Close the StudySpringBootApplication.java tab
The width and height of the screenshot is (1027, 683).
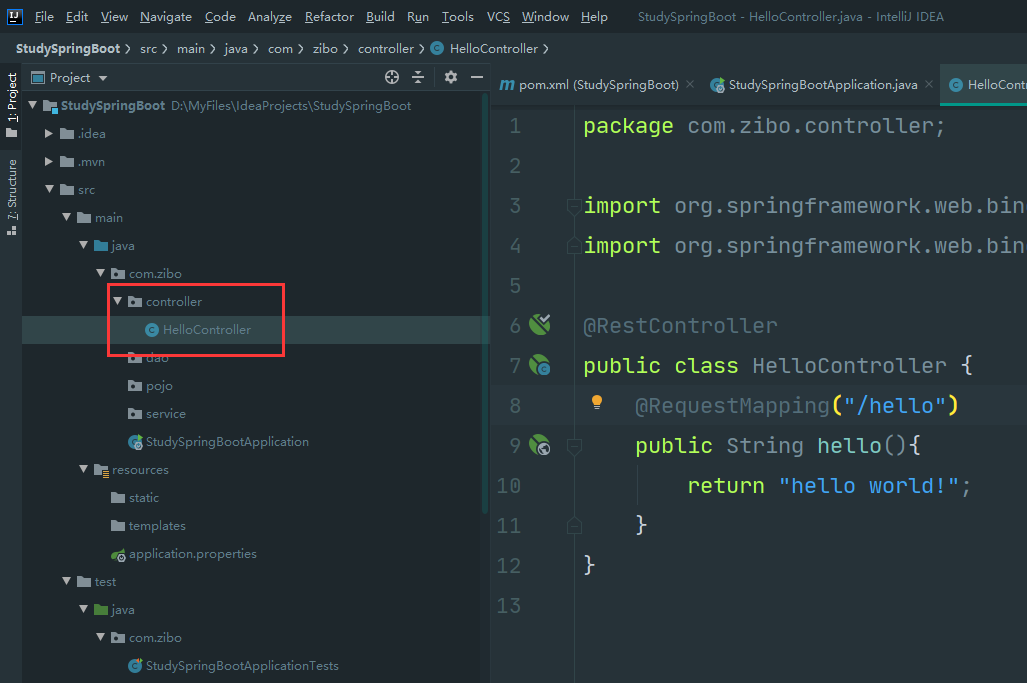tap(929, 84)
